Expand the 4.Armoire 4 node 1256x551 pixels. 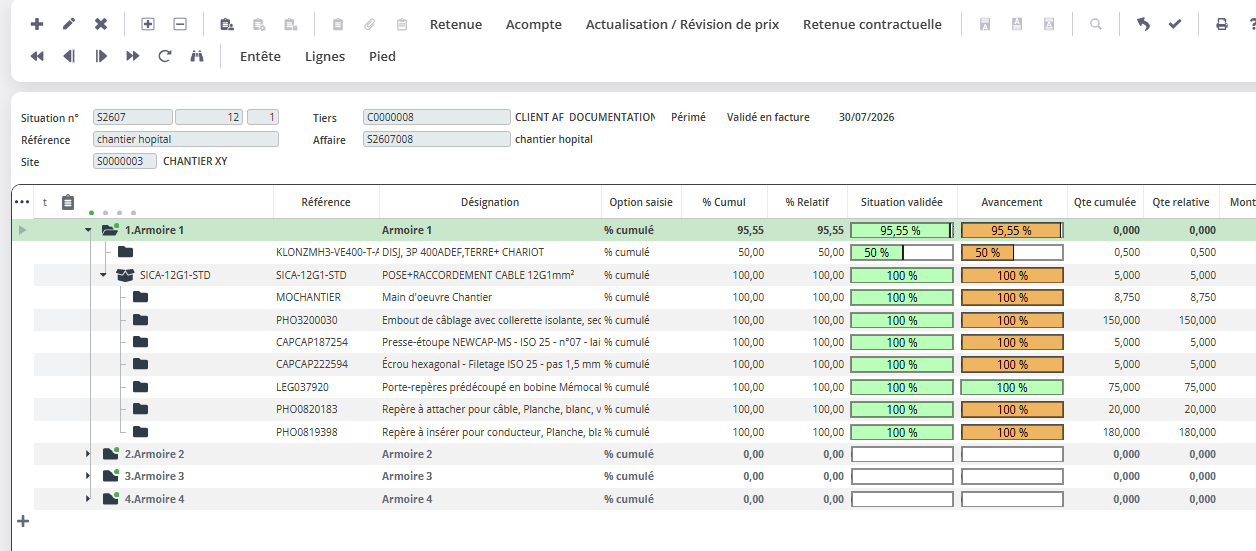pyautogui.click(x=88, y=499)
